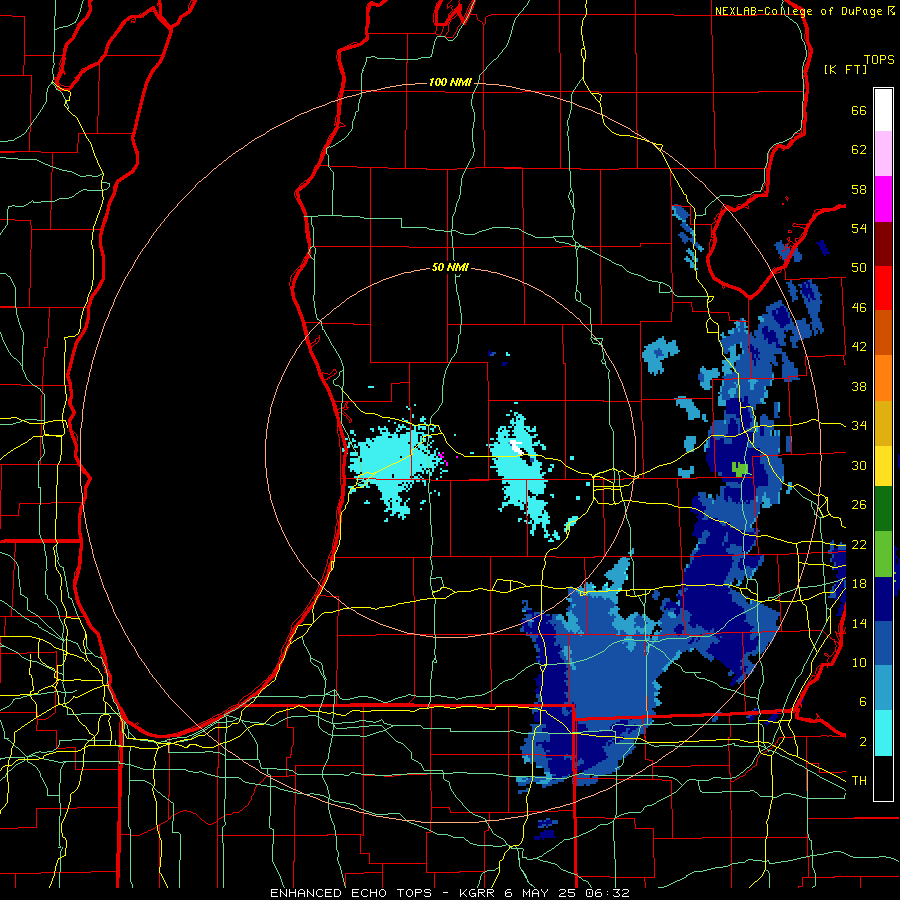Viewport: 900px width, 900px height.
Task: Click the small green echo top cell
Action: pyautogui.click(x=740, y=469)
